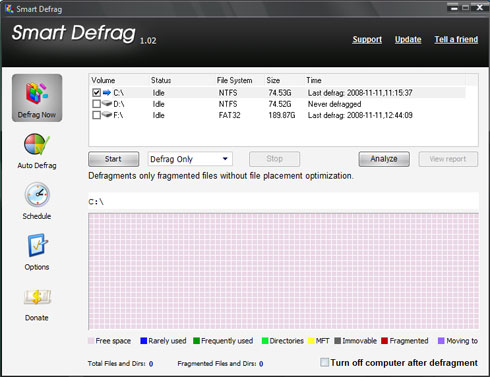Screen dimensions: 490x377
Task: Select the FAT32 file system cell
Action: click(x=229, y=115)
